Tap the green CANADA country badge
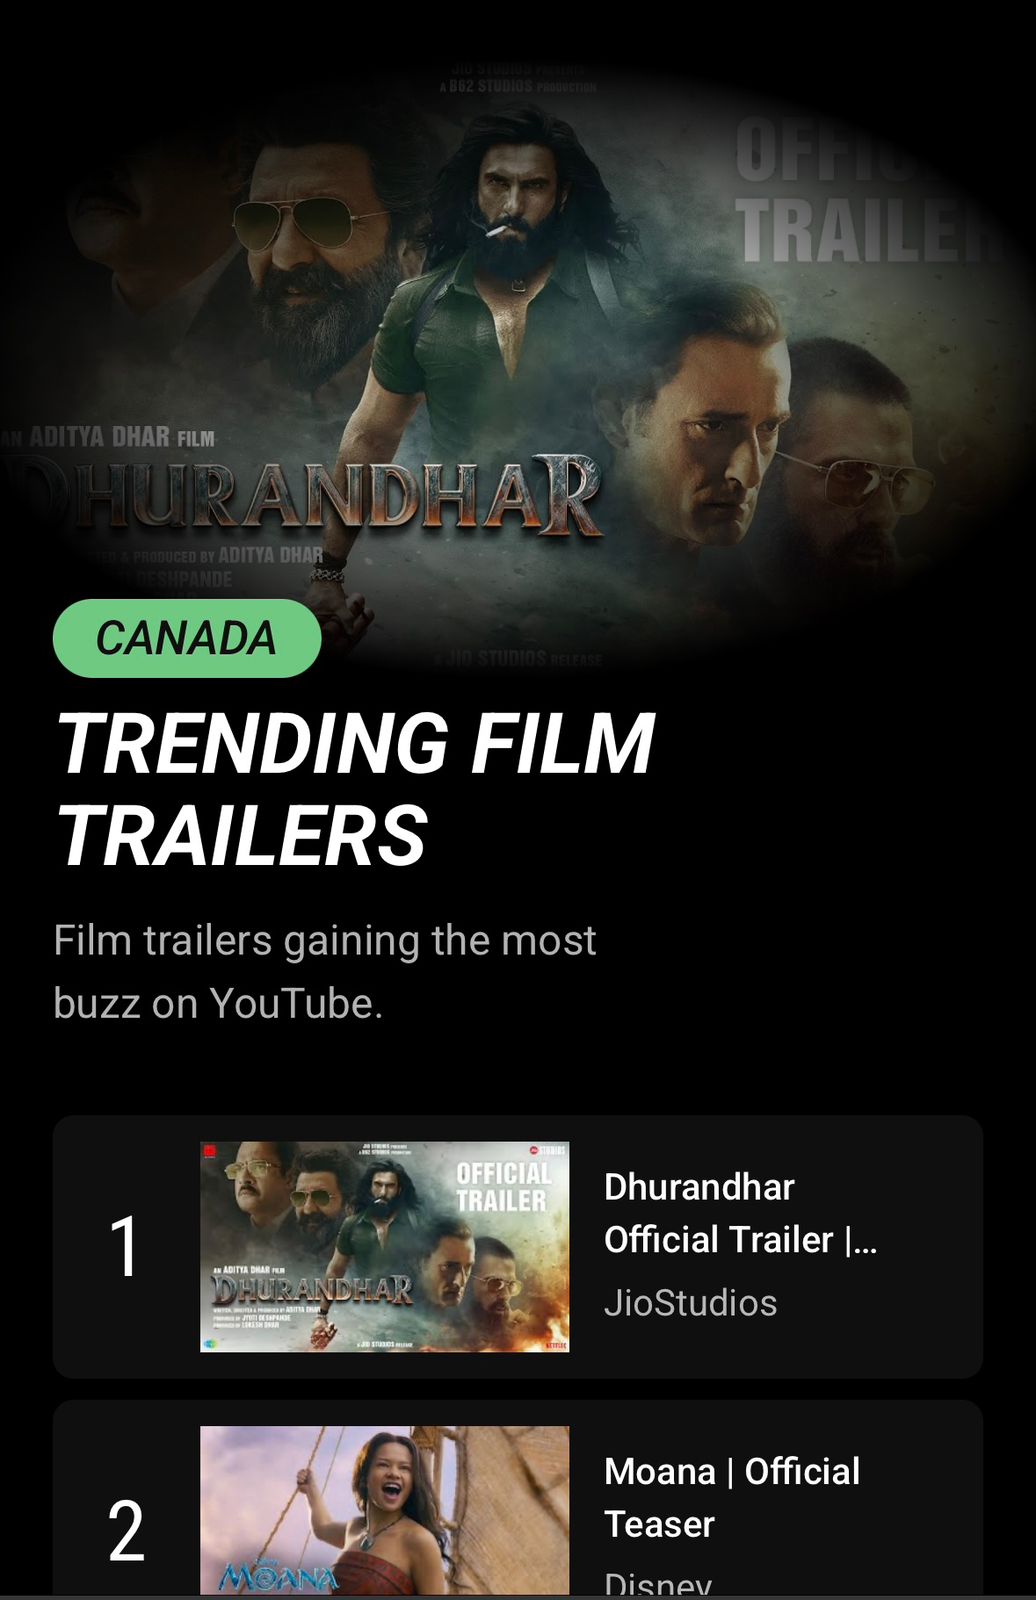Screen dimensions: 1036x1600 [x=187, y=638]
